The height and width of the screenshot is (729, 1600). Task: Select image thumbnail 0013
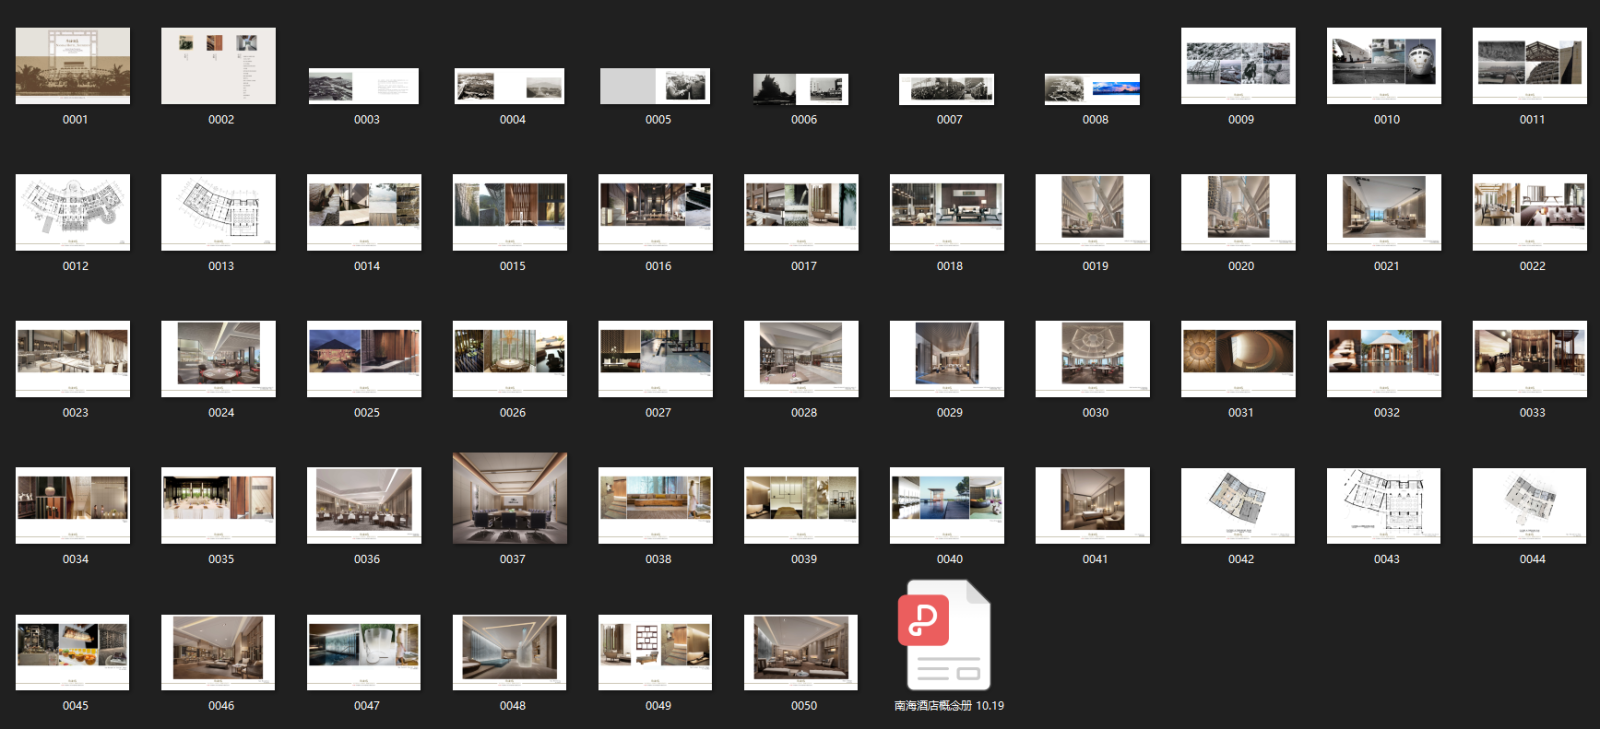(x=218, y=212)
